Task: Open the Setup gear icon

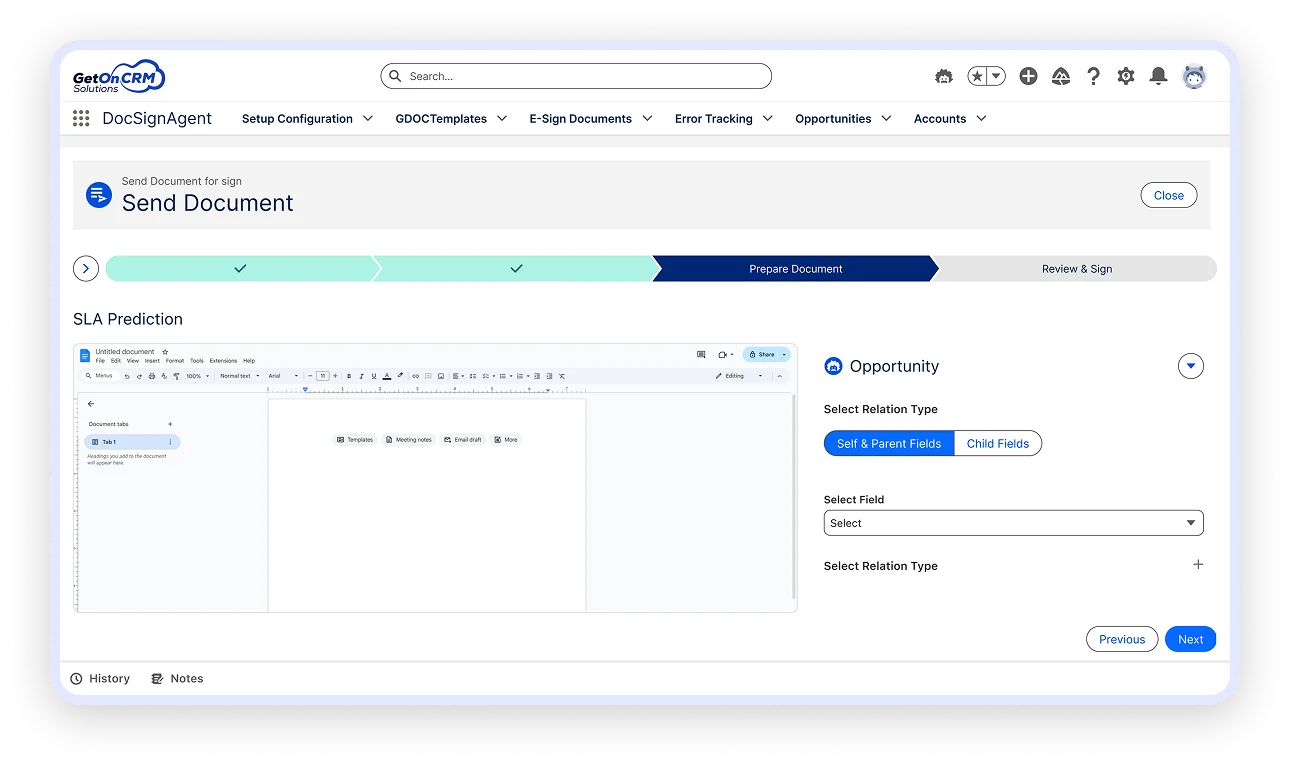Action: point(1126,76)
